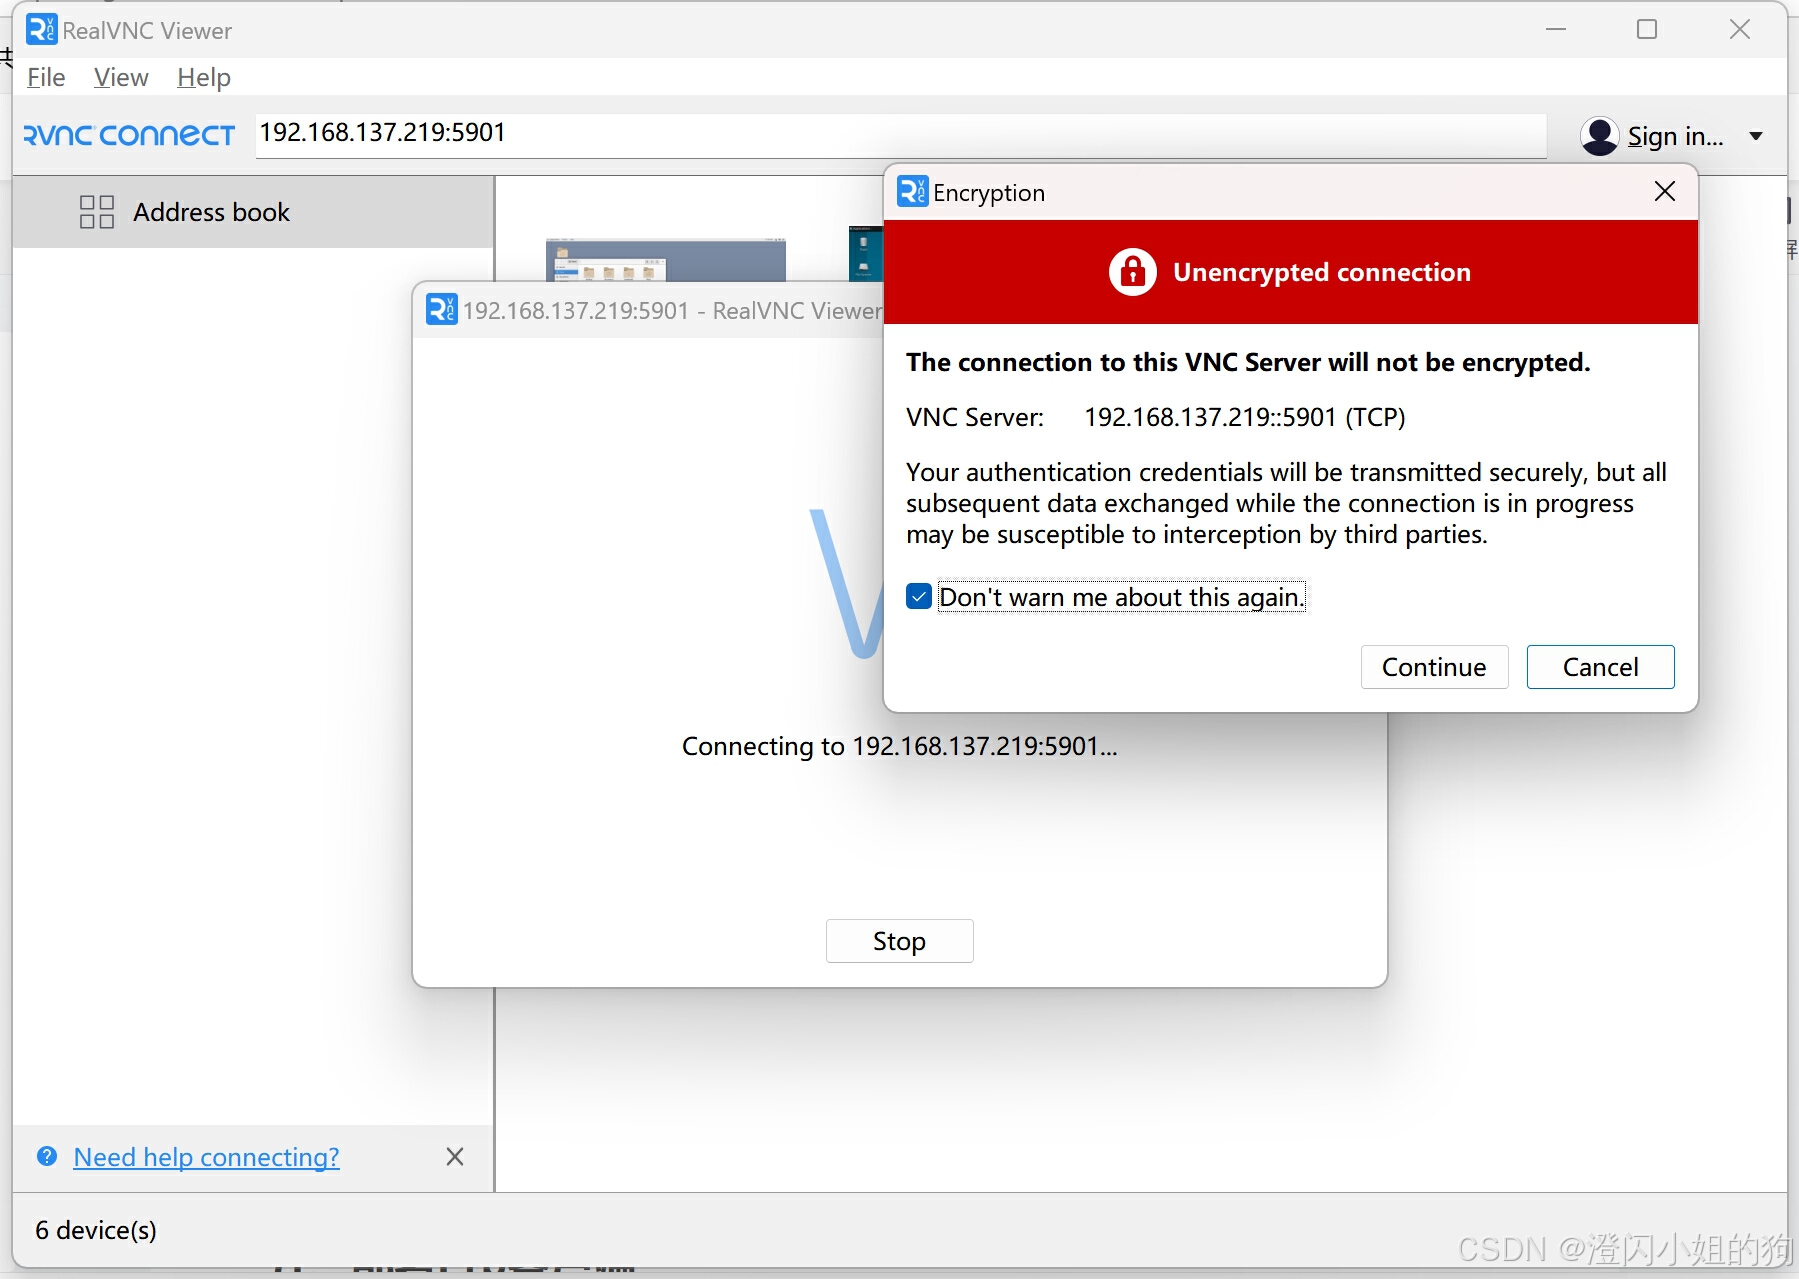Open the Need help connecting link
1799x1279 pixels.
206,1157
